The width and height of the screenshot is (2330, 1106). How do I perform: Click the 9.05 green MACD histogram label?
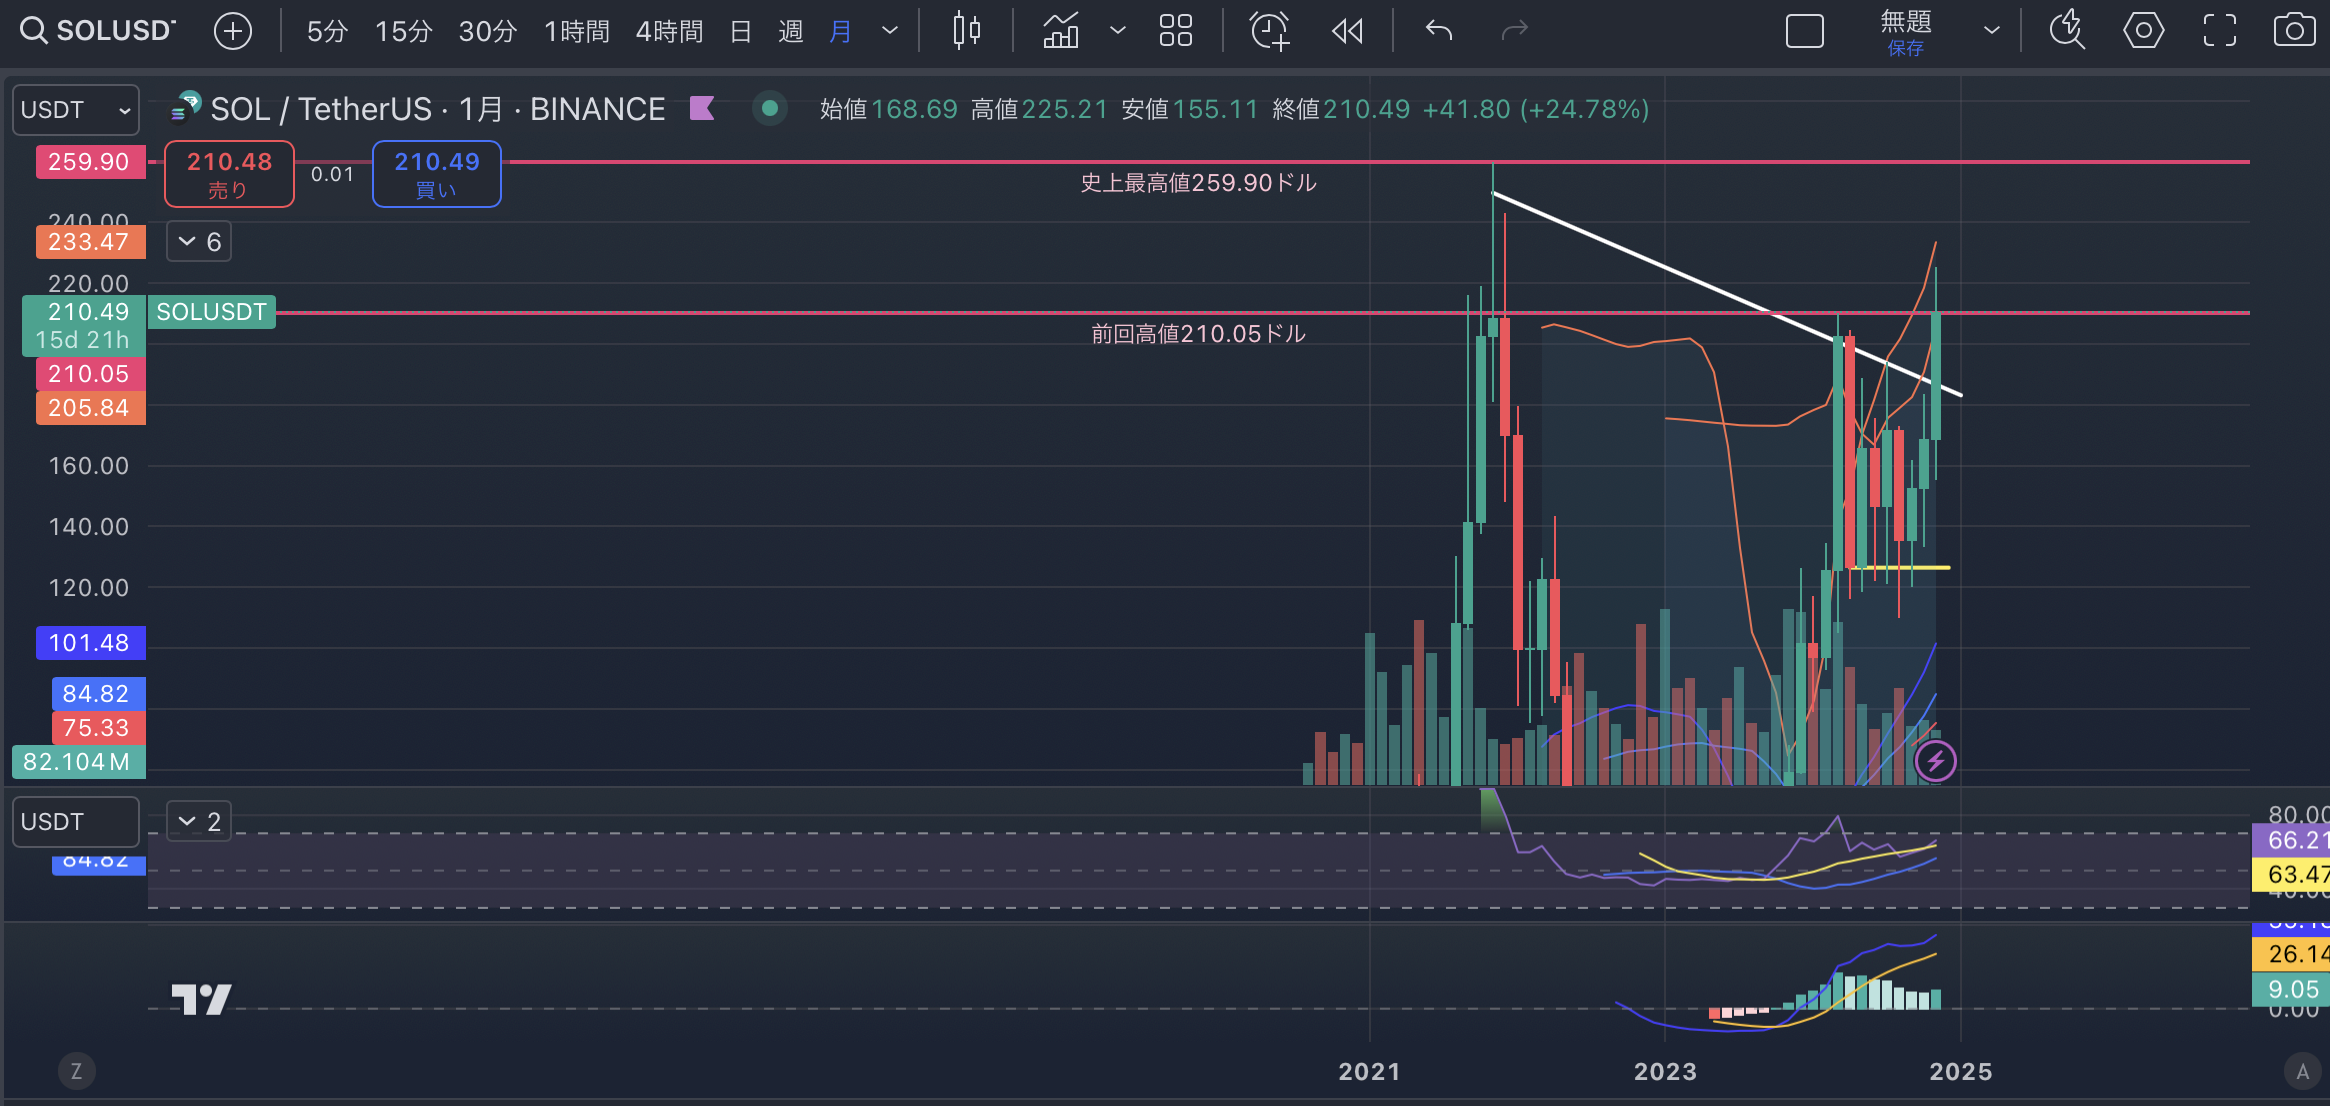[2291, 990]
